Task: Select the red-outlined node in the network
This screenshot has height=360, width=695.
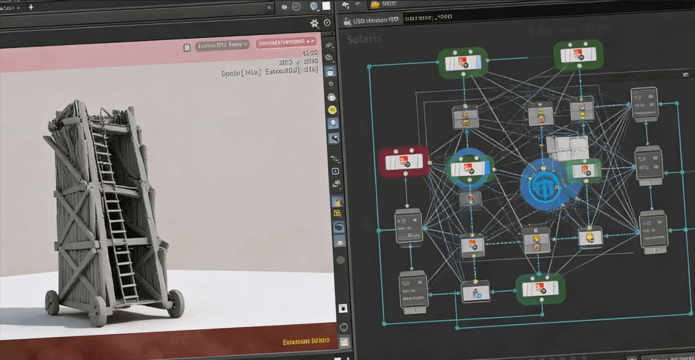Action: [x=404, y=162]
